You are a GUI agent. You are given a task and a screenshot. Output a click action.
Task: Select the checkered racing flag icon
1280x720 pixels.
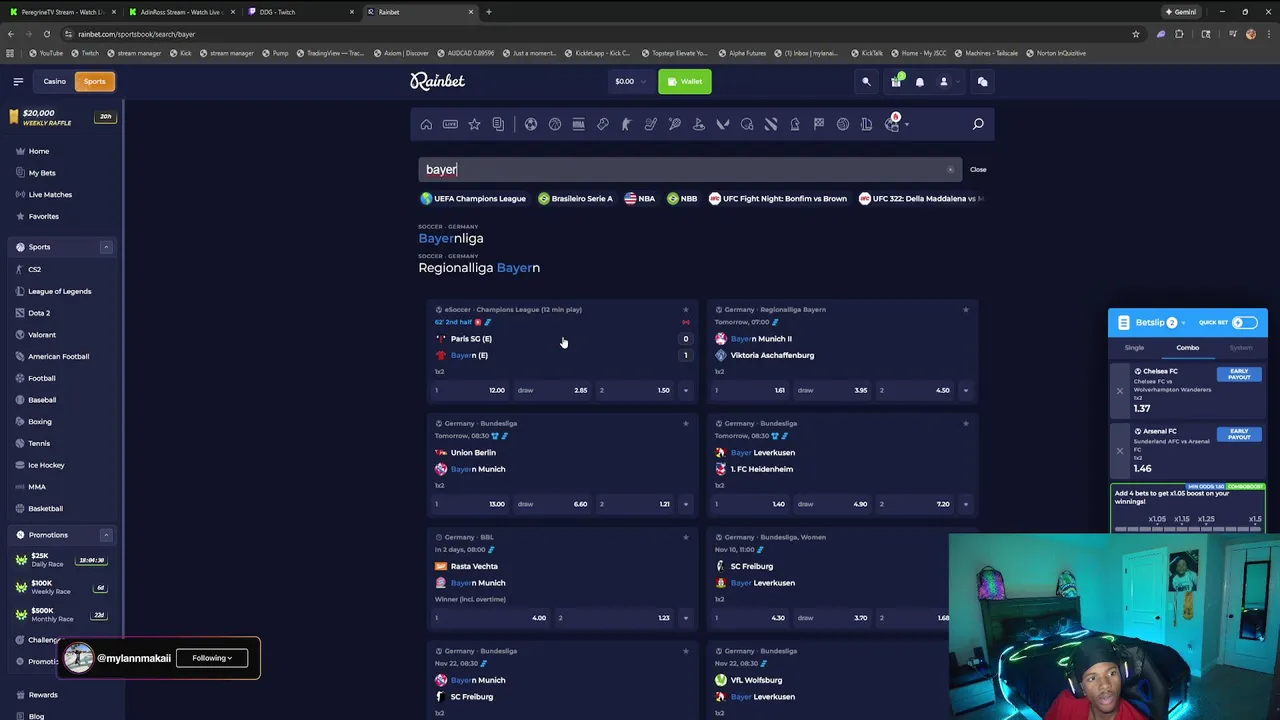click(x=819, y=124)
